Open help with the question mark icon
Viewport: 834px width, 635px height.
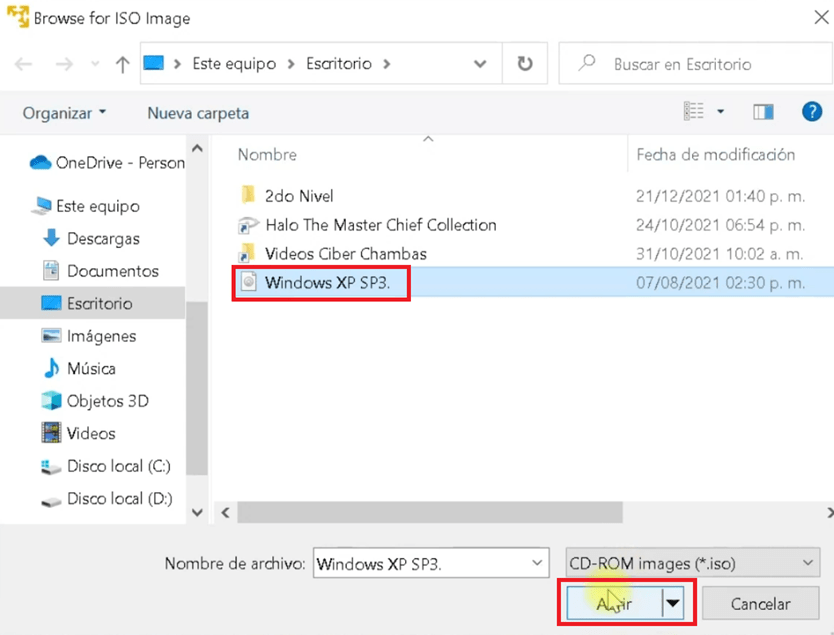812,112
